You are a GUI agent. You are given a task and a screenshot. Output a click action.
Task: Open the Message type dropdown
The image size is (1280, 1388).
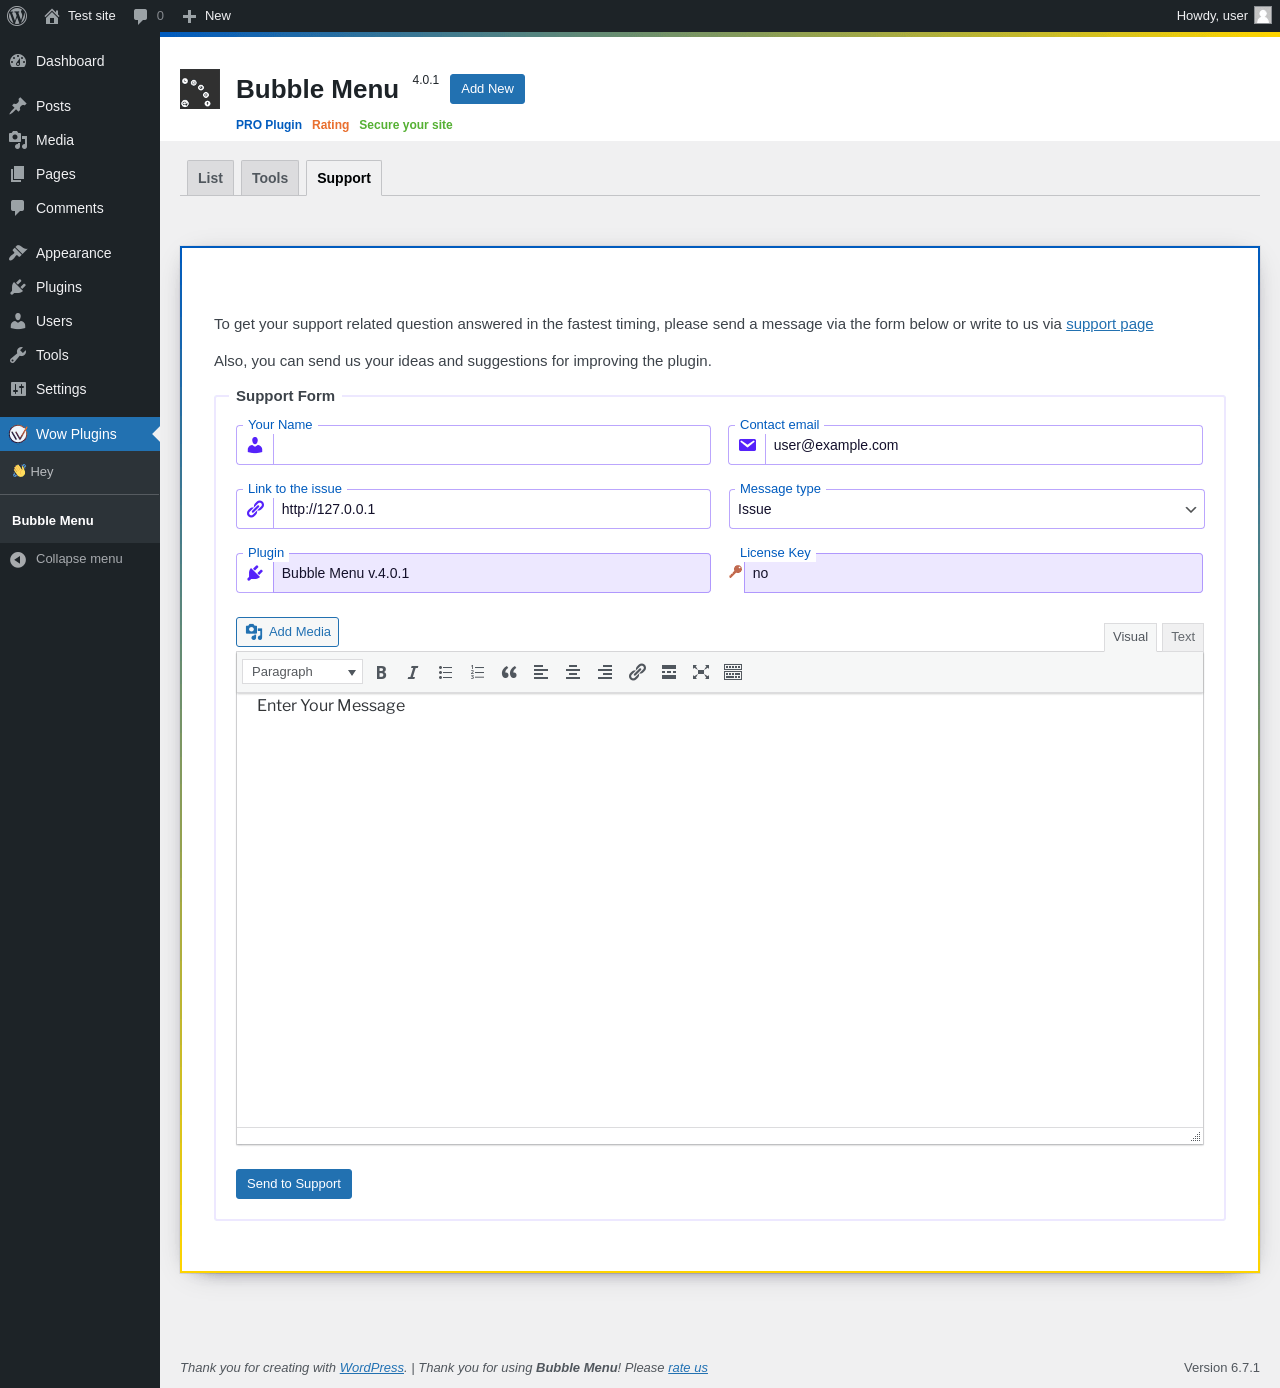967,509
